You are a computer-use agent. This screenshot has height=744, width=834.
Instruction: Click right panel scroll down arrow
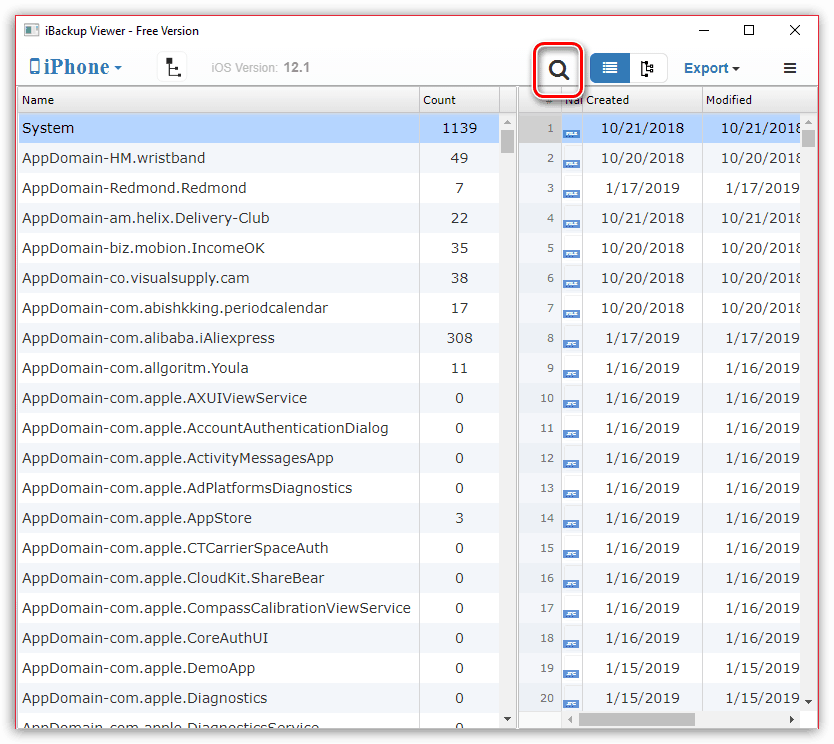pyautogui.click(x=808, y=701)
